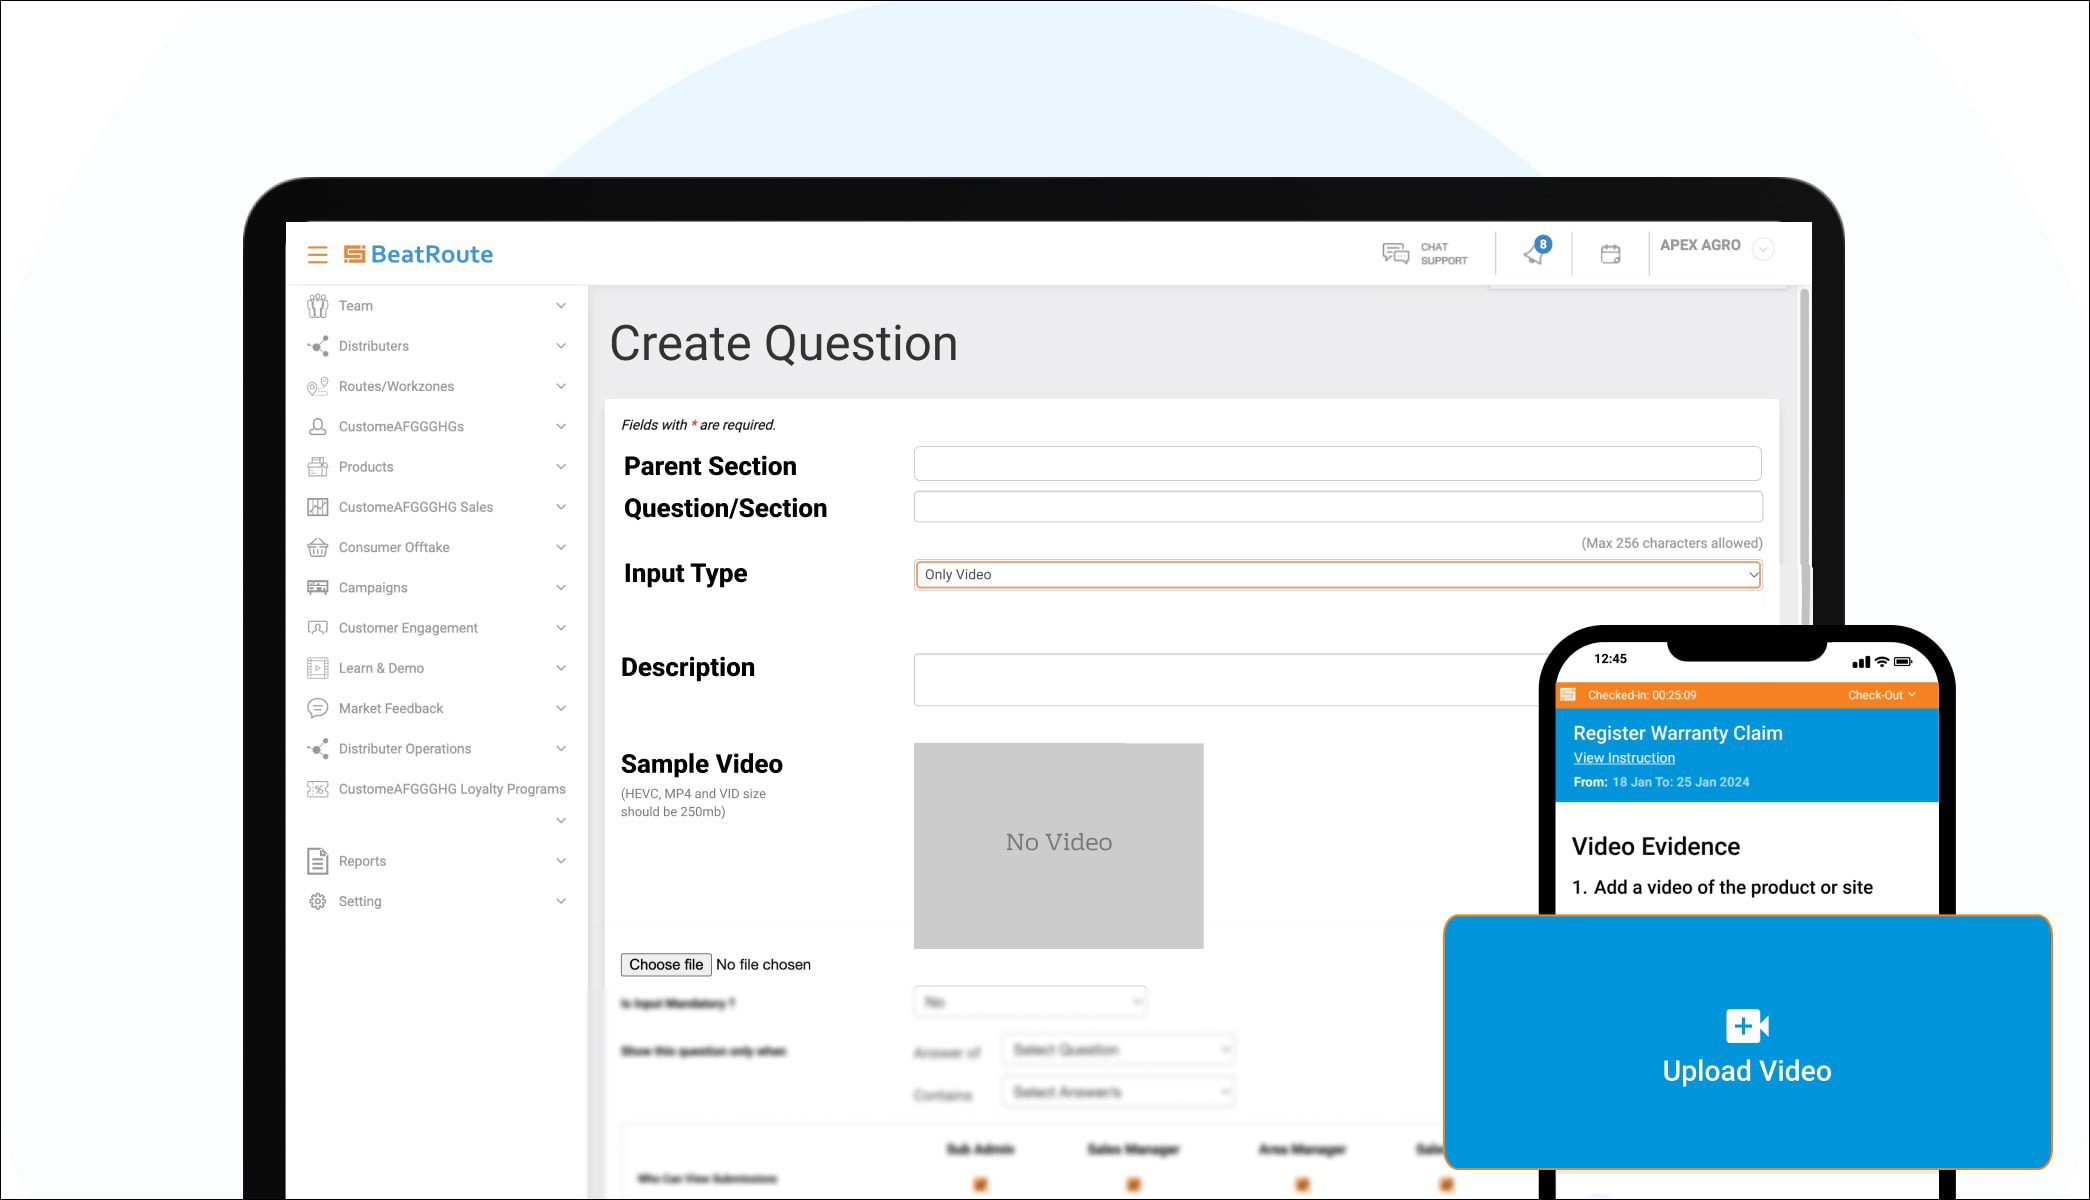Expand the Team menu chevron
Viewport: 2090px width, 1200px height.
coord(561,305)
